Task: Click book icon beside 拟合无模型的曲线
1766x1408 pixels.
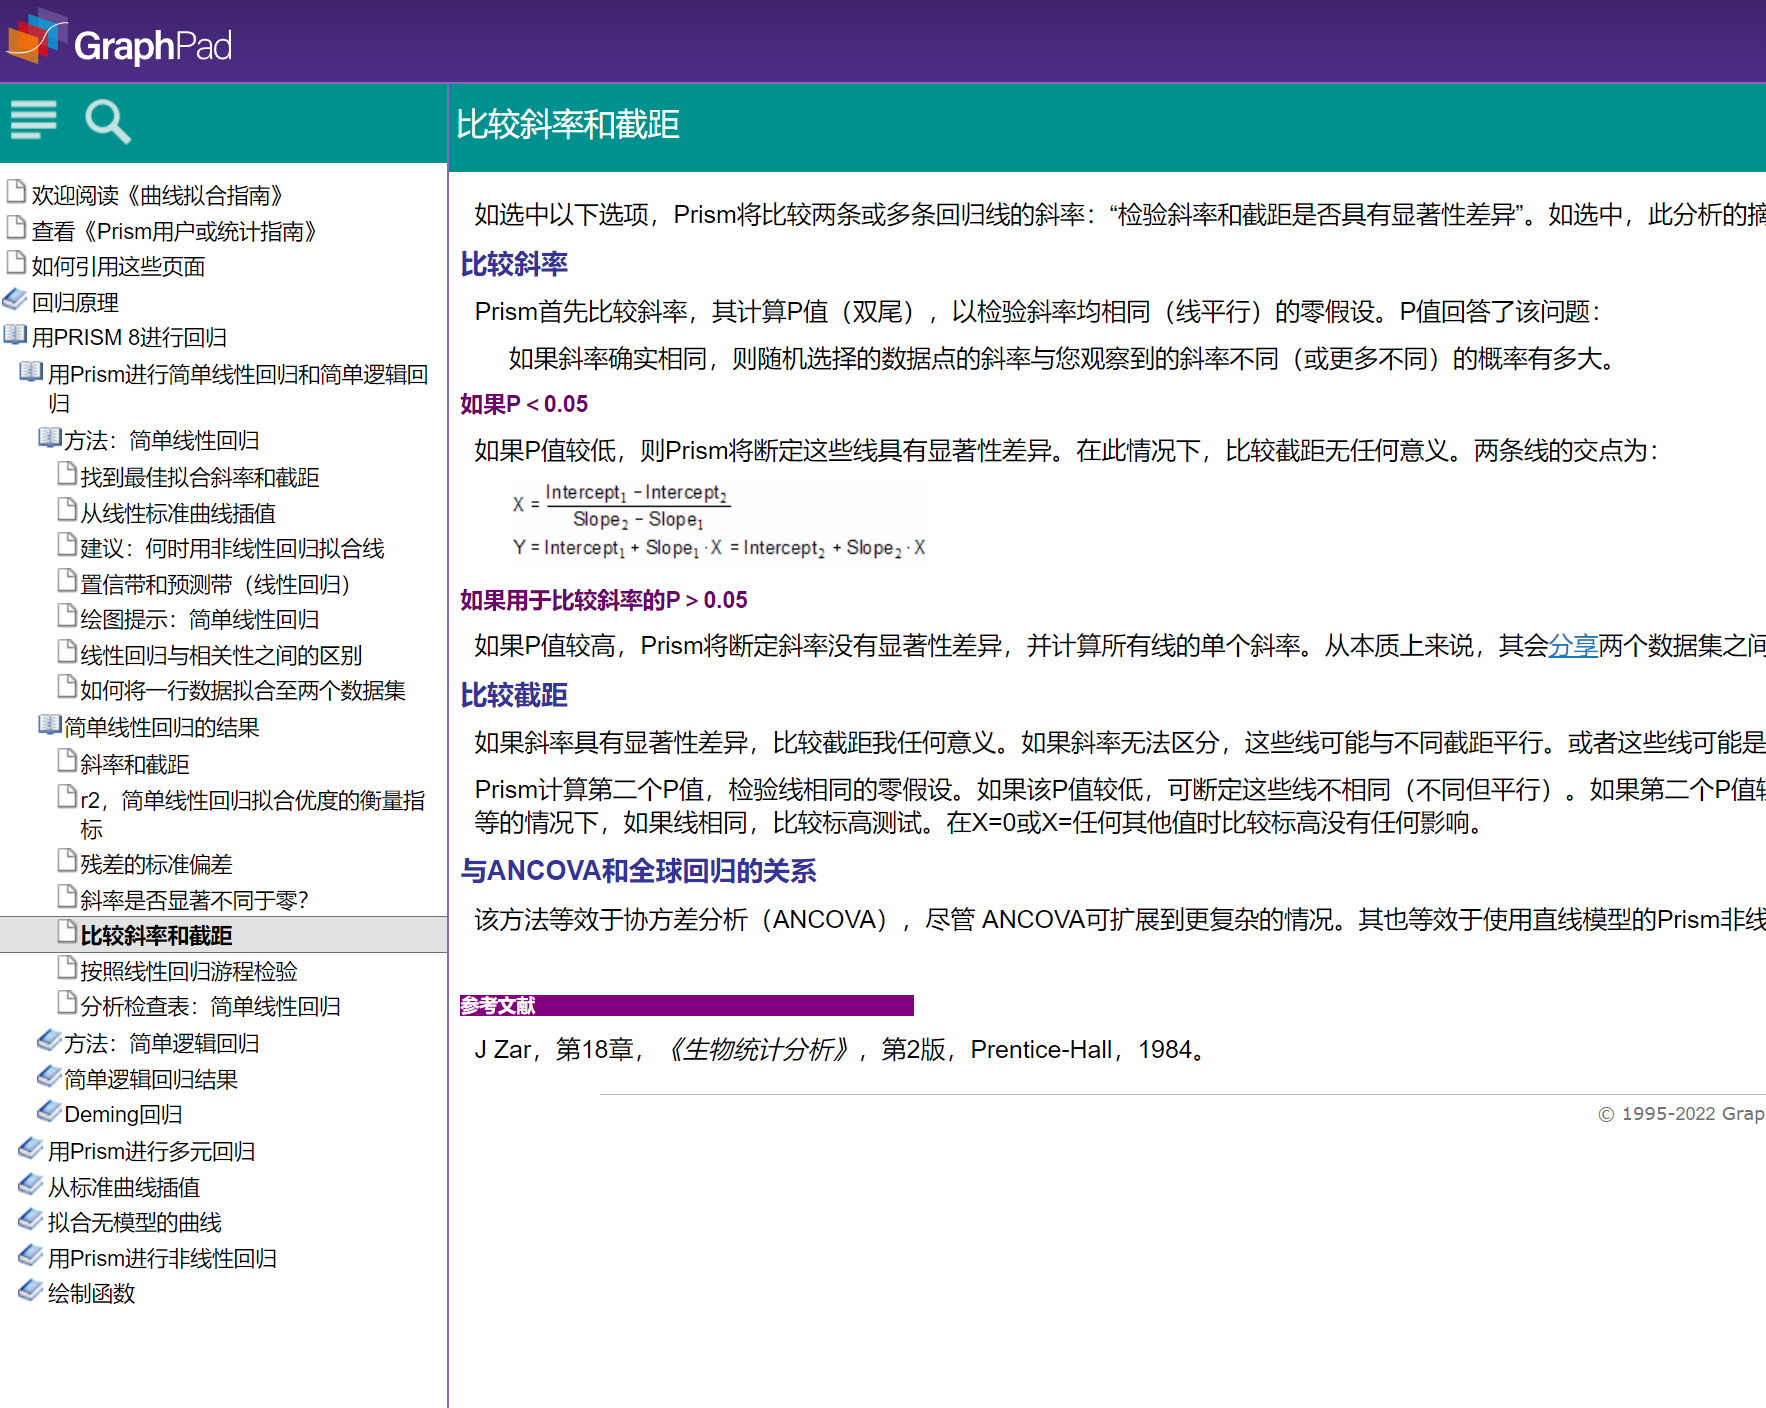Action: [x=31, y=1219]
